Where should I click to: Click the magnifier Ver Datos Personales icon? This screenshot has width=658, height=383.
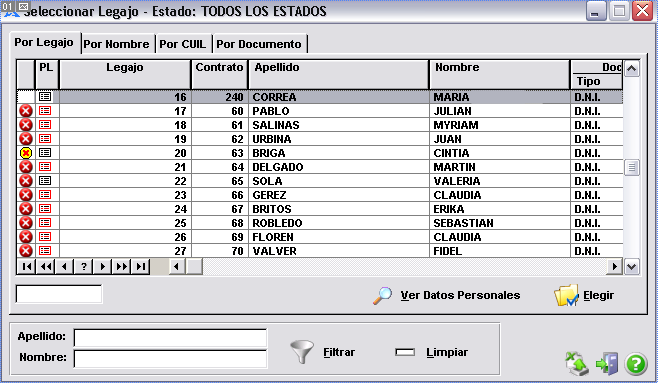382,296
